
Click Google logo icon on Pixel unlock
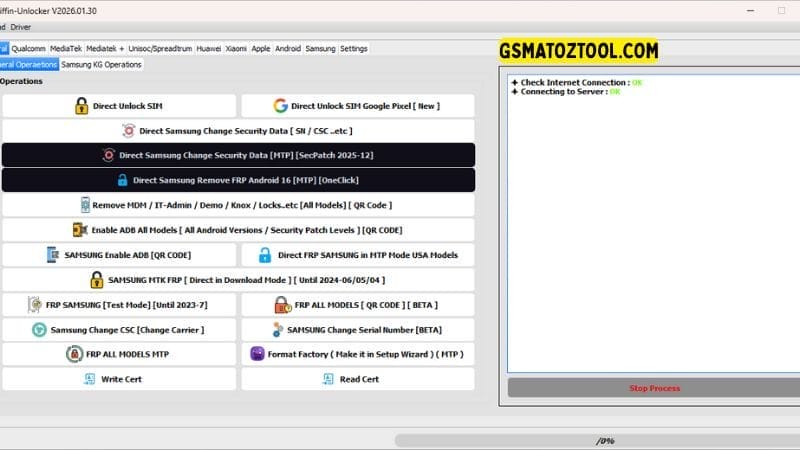coord(280,106)
